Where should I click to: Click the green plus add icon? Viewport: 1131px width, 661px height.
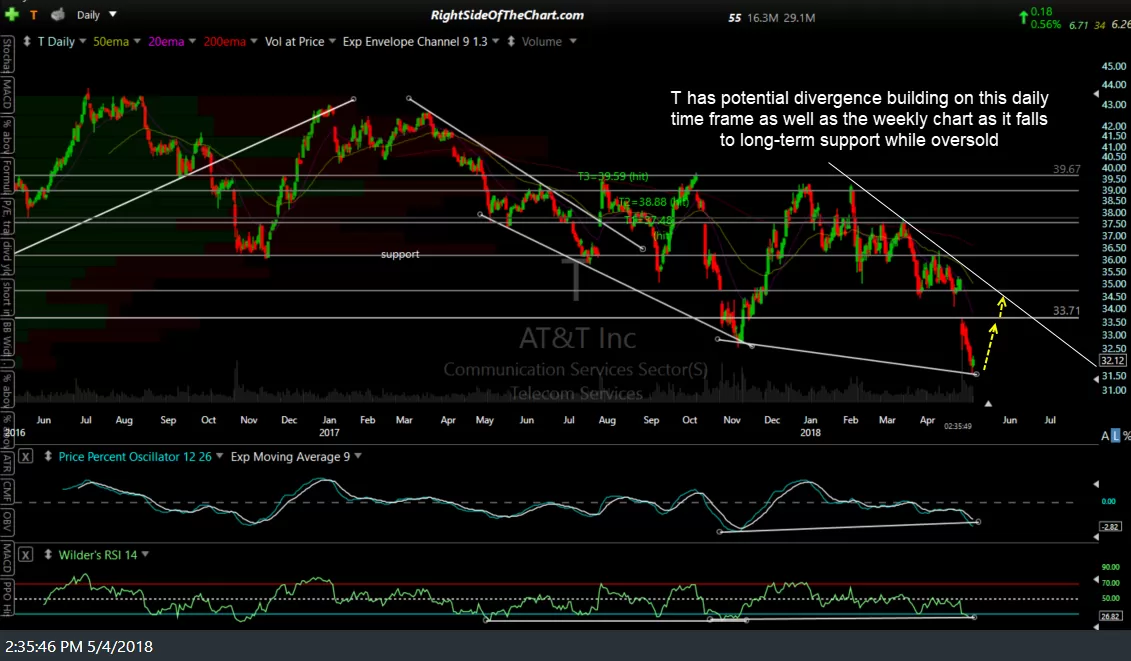click(12, 14)
